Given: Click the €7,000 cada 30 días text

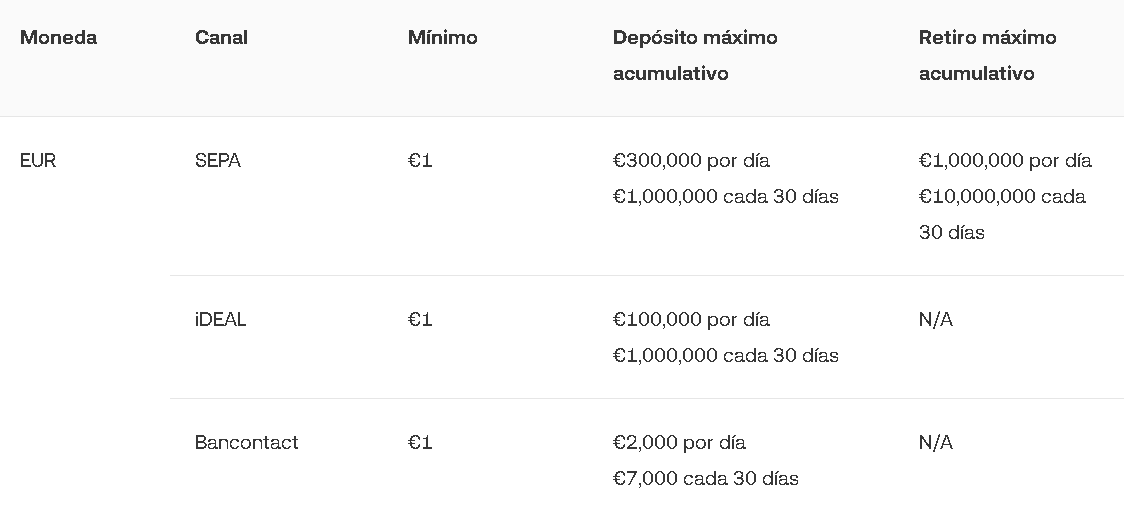Looking at the screenshot, I should (705, 479).
